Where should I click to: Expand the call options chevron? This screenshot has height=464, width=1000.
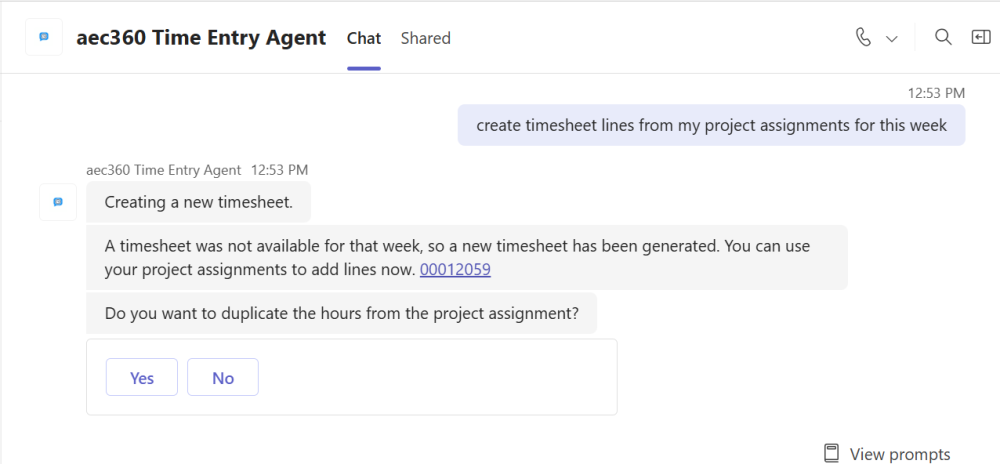[x=892, y=38]
